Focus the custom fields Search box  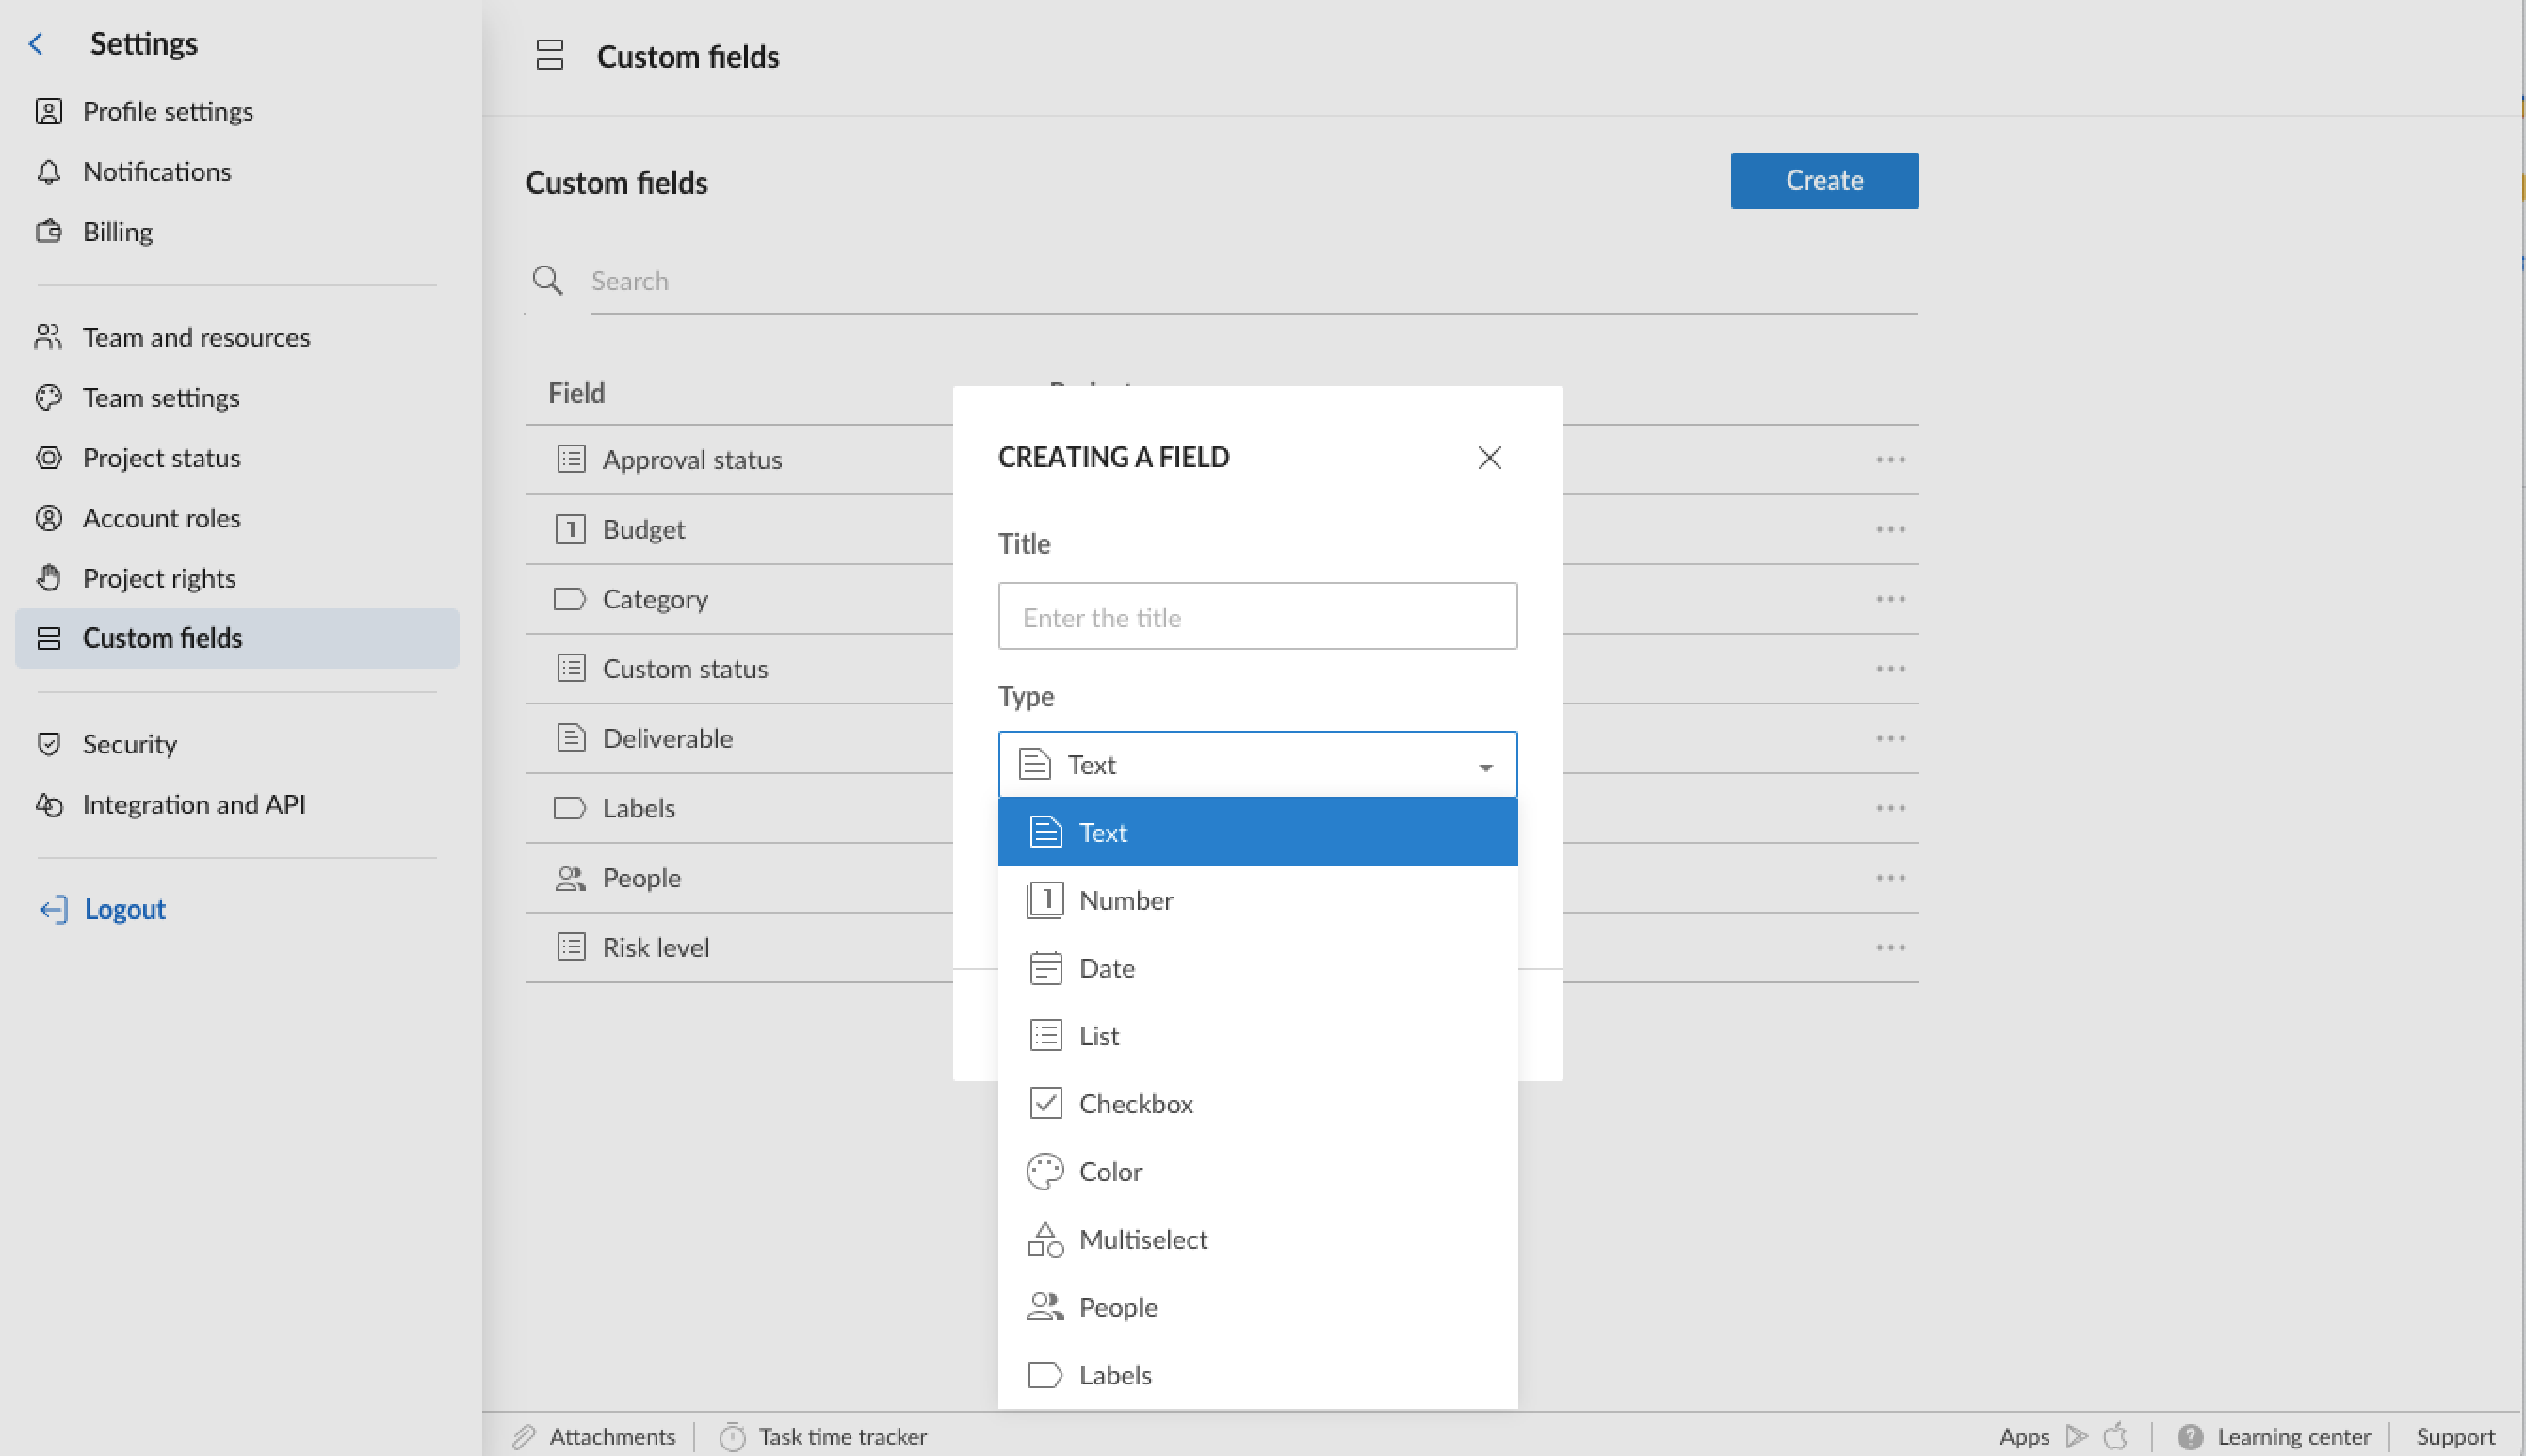[x=1253, y=281]
